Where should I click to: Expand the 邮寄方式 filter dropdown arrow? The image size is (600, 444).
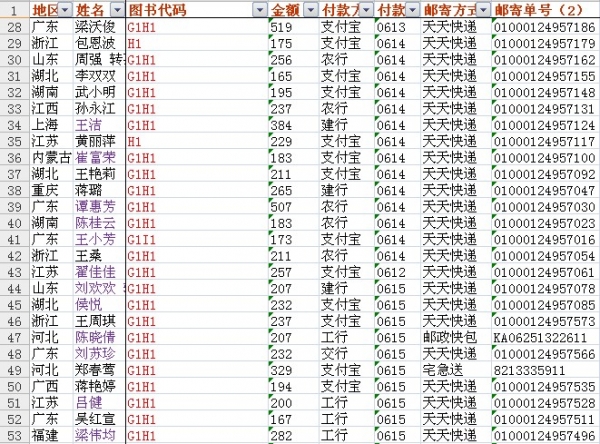point(481,10)
